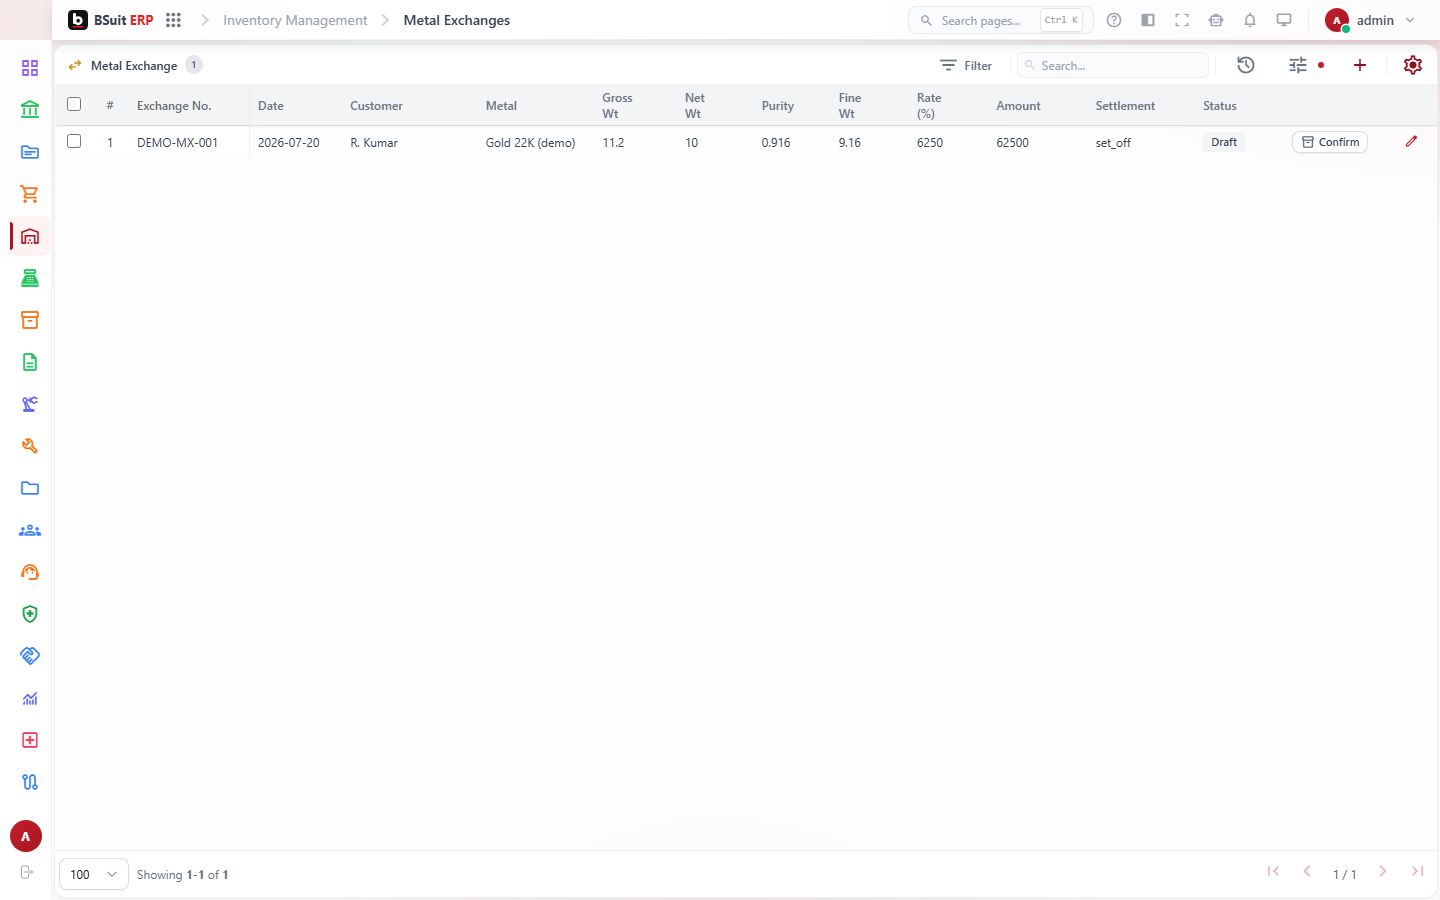Image resolution: width=1440 pixels, height=900 pixels.
Task: Click the BSuit ERP logo
Action: 111,20
